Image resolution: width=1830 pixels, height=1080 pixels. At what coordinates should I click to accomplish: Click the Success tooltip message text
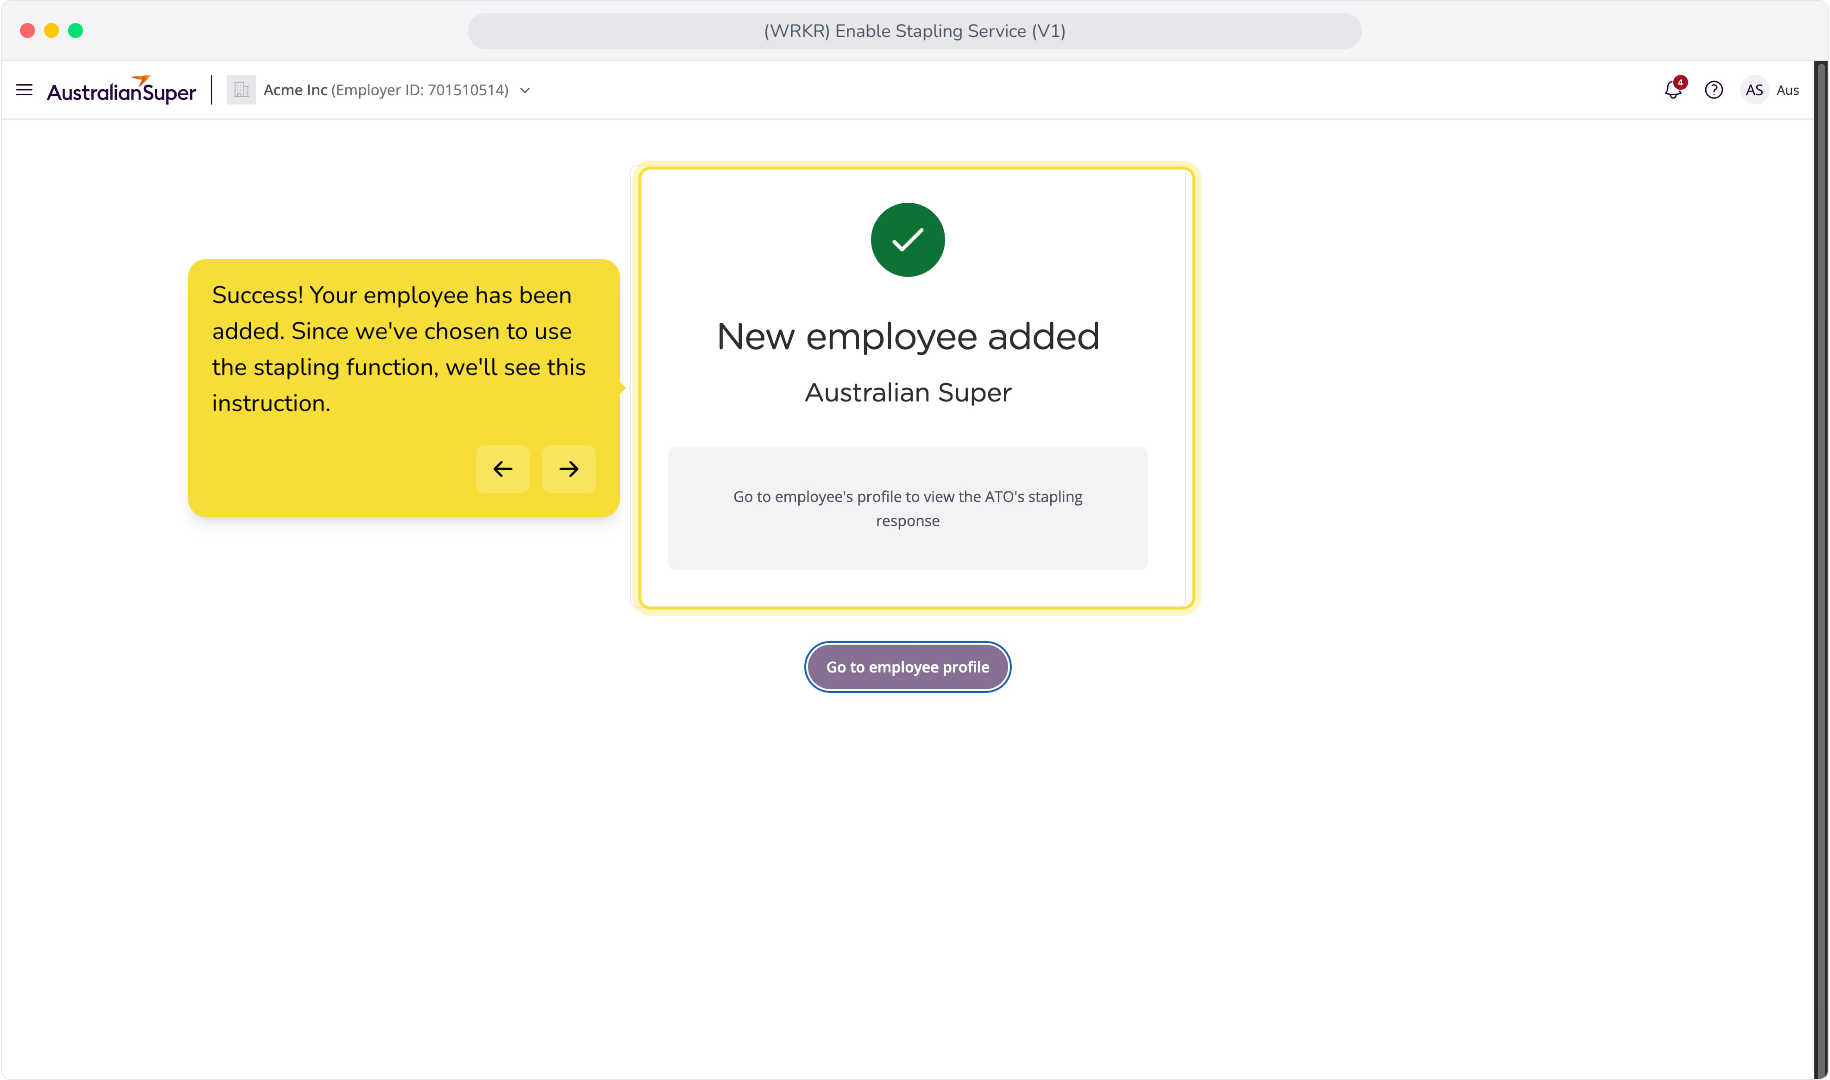pos(399,349)
